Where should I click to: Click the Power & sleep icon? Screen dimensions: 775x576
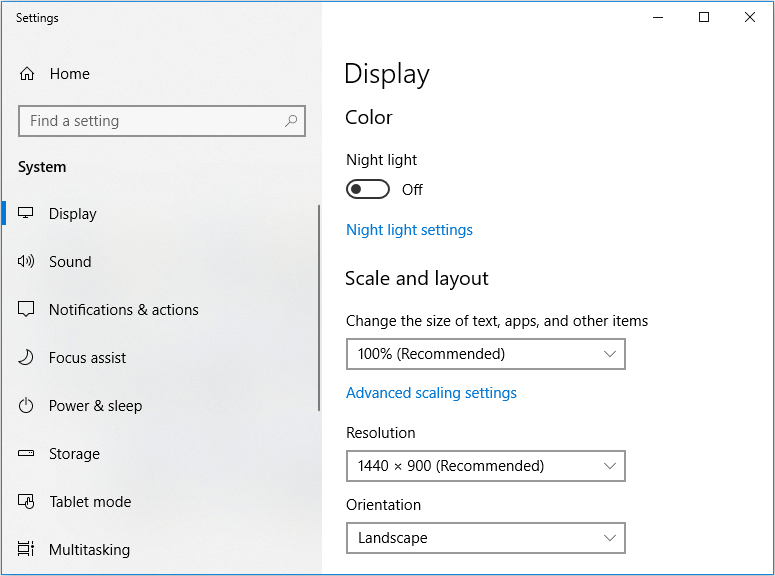point(26,406)
